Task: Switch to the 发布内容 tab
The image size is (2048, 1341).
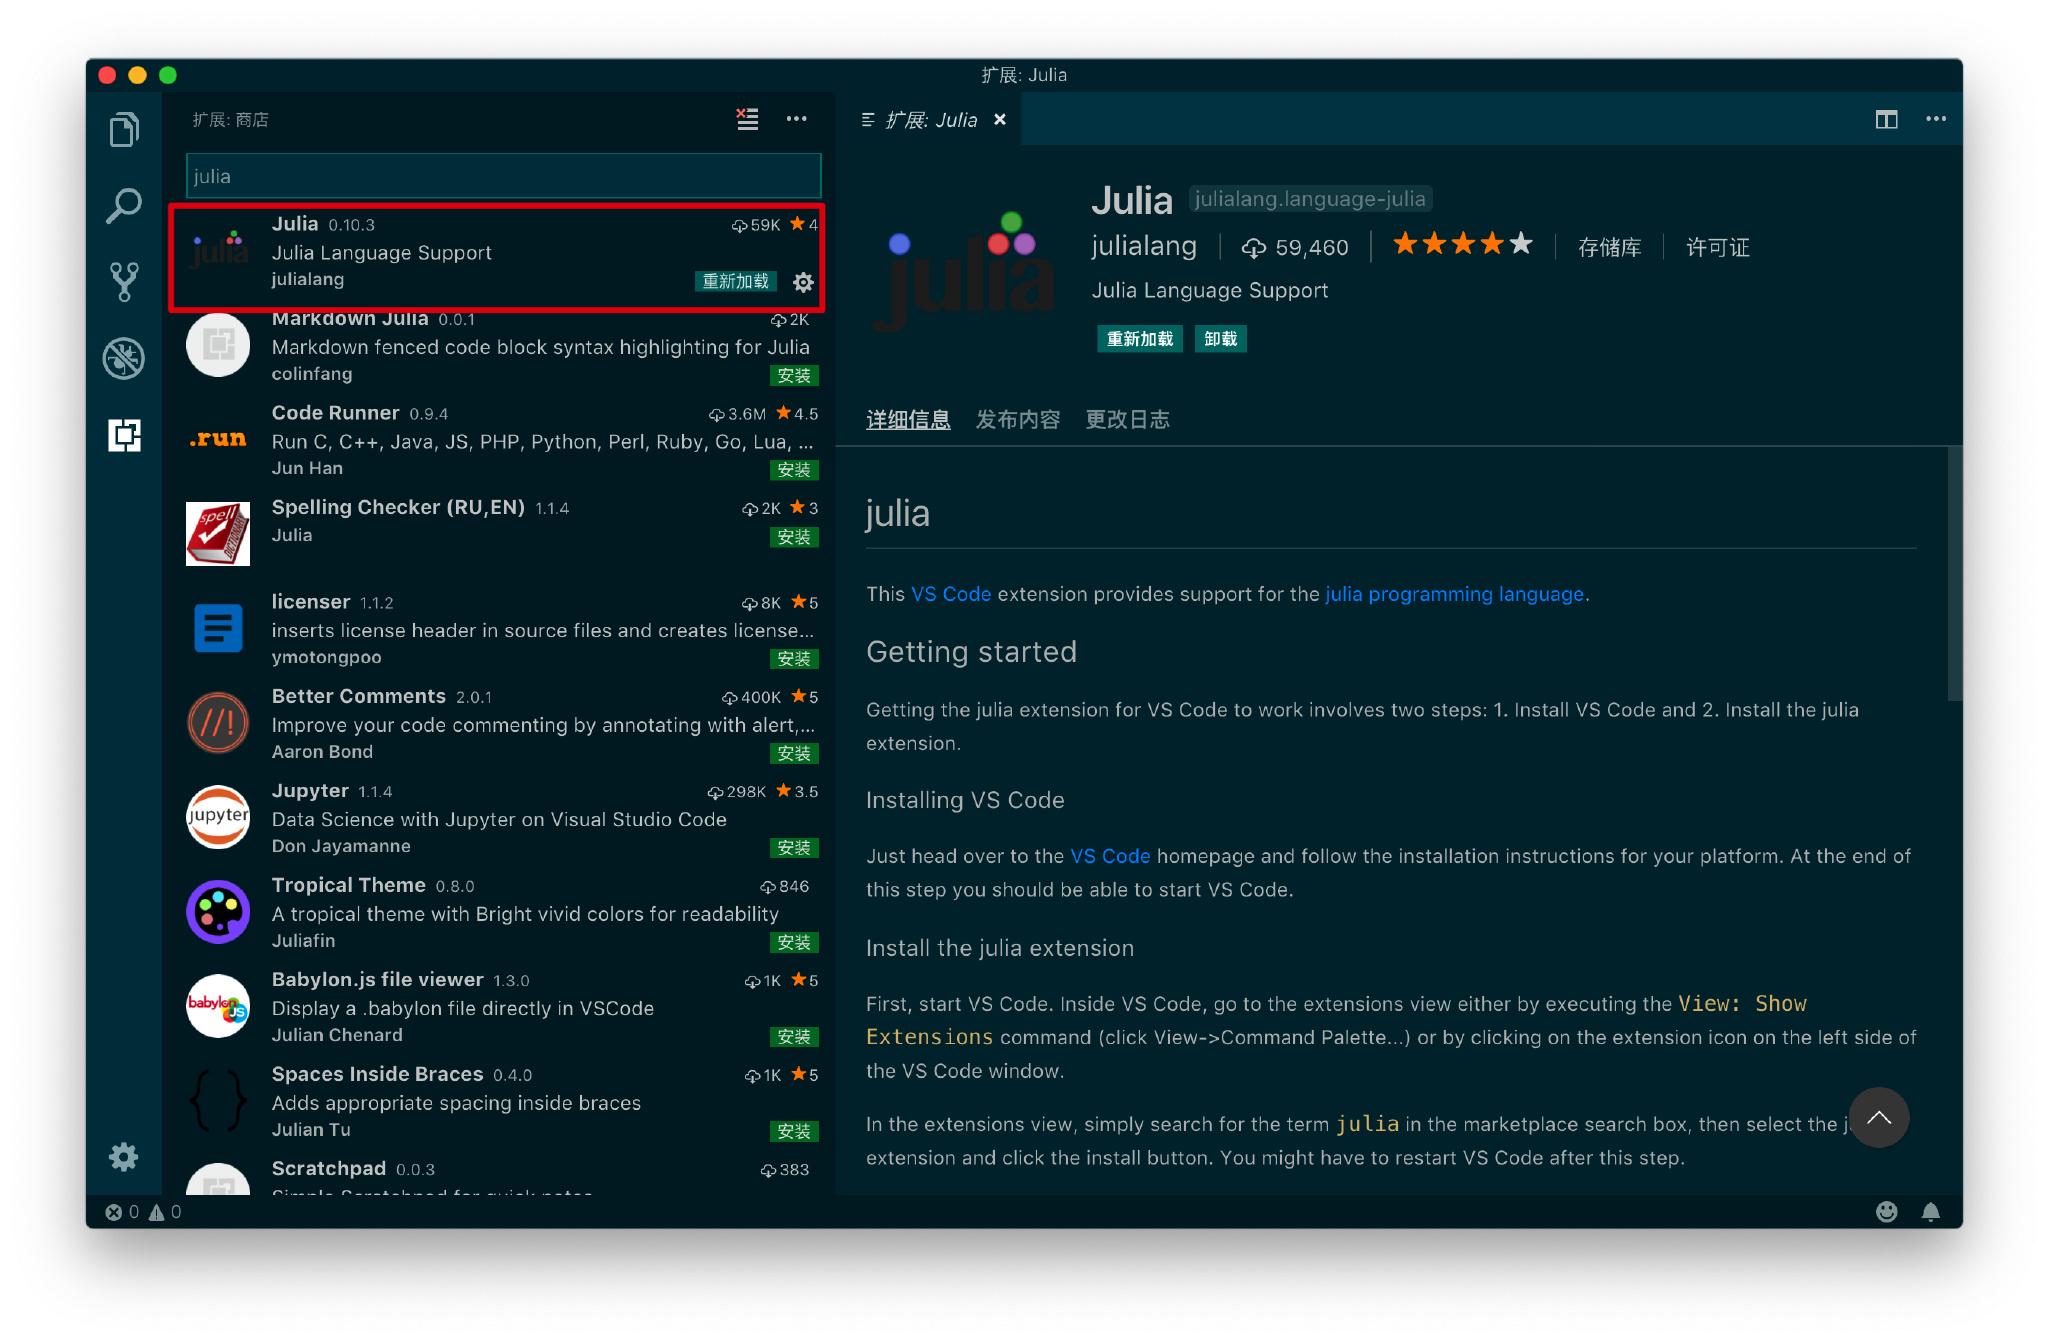Action: pos(1017,420)
